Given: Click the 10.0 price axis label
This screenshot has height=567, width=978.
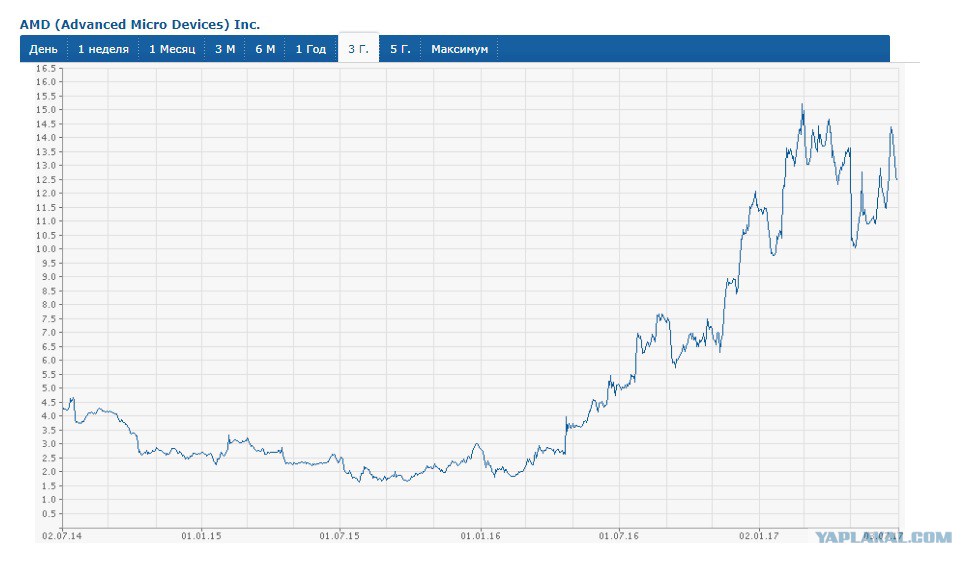Looking at the screenshot, I should [x=46, y=249].
